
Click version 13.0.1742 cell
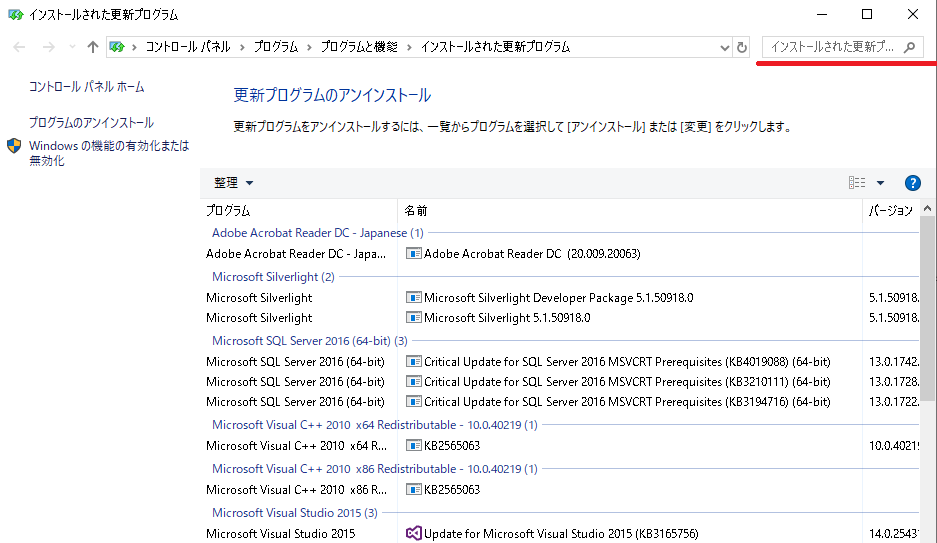(x=893, y=361)
